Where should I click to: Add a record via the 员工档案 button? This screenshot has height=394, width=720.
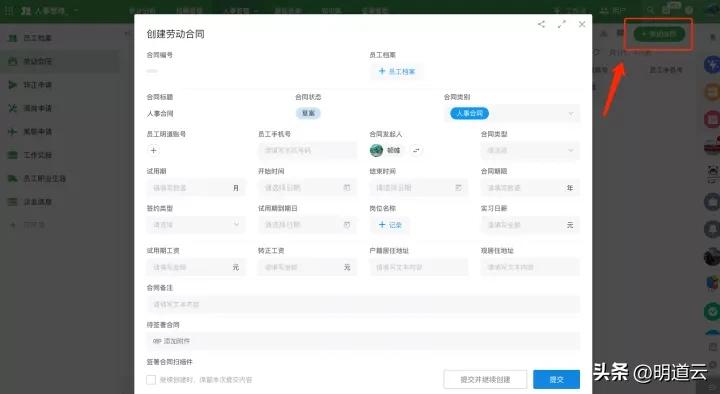click(x=397, y=71)
